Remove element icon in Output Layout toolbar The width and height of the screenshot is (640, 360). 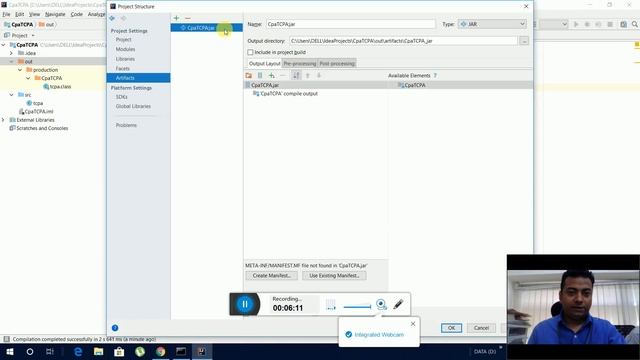click(x=283, y=76)
